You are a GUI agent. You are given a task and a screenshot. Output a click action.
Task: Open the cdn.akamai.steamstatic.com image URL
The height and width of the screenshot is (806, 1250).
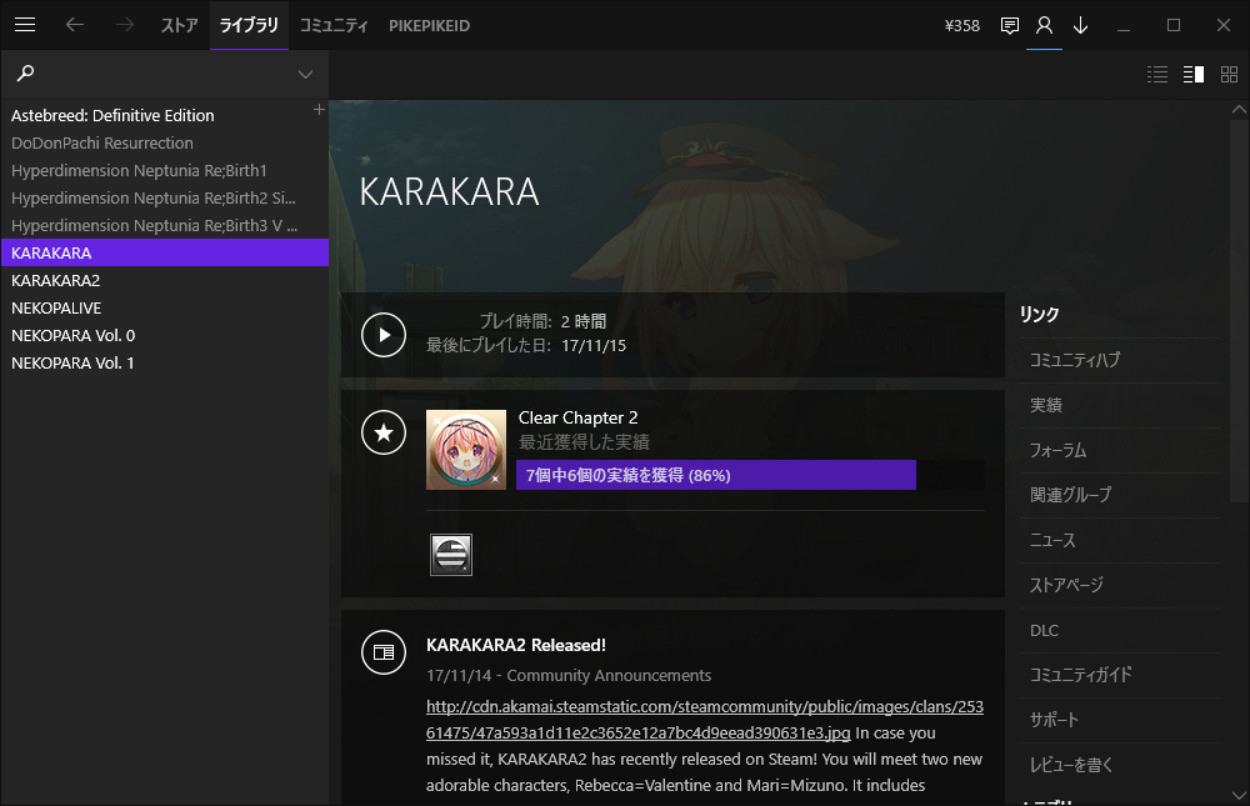click(705, 720)
